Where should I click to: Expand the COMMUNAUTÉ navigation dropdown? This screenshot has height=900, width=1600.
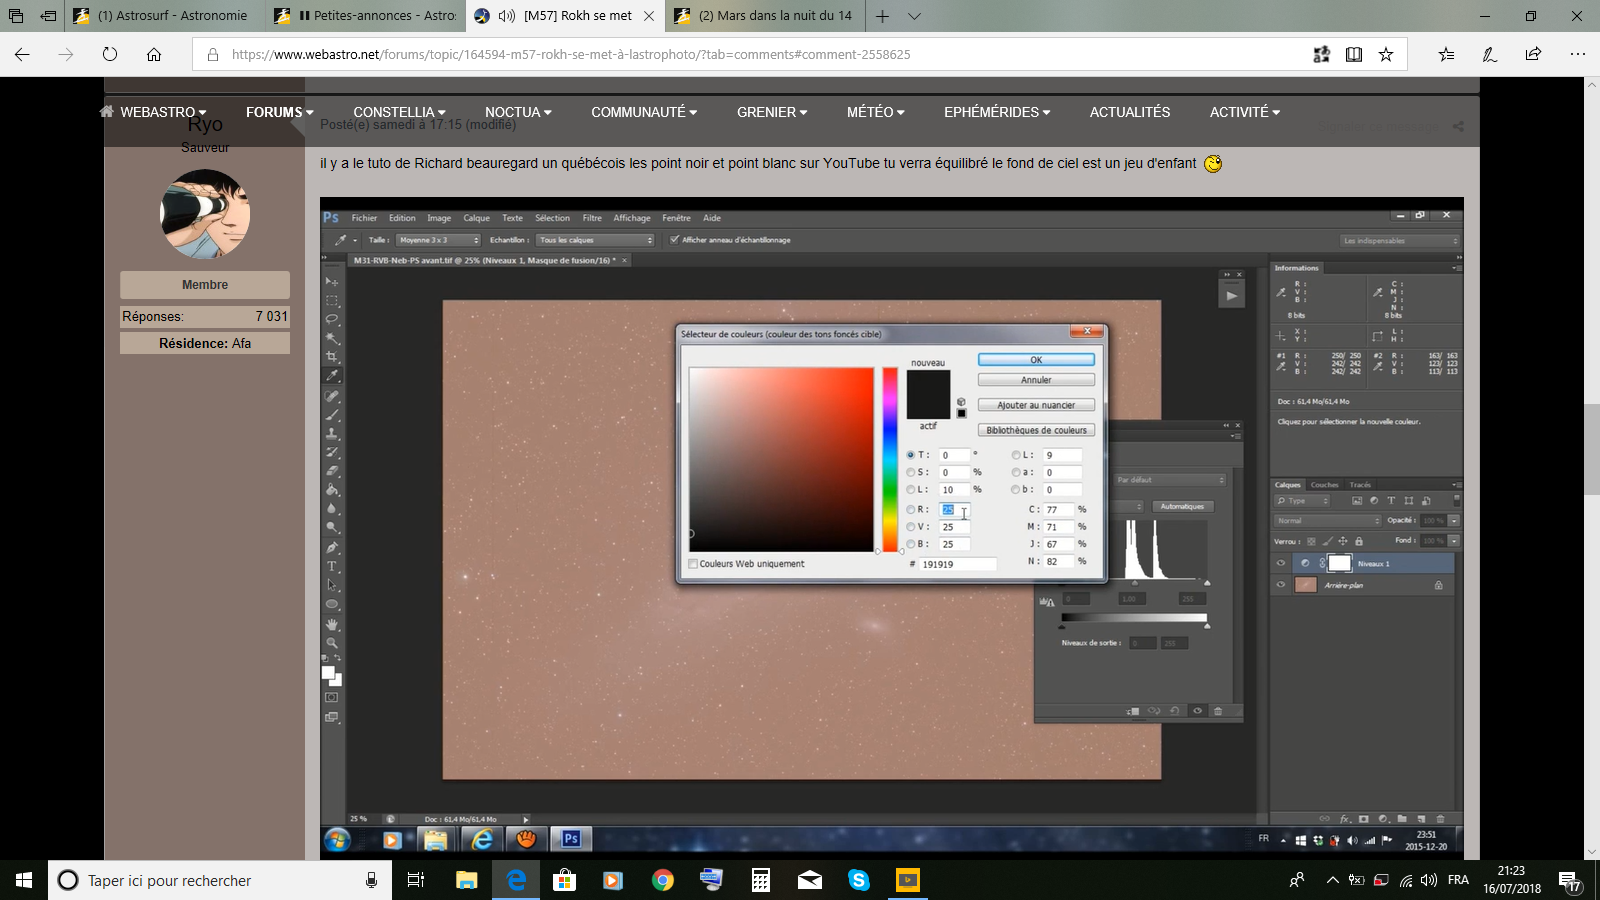pyautogui.click(x=644, y=112)
